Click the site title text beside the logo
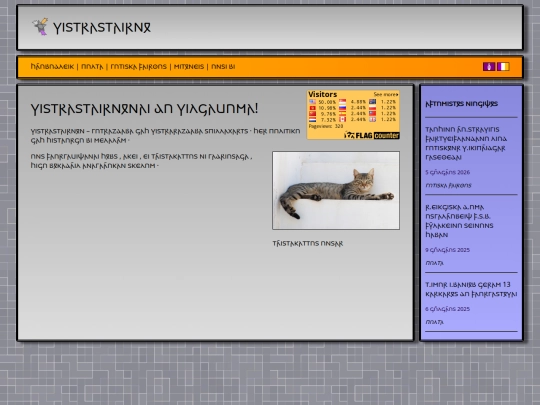 point(102,28)
